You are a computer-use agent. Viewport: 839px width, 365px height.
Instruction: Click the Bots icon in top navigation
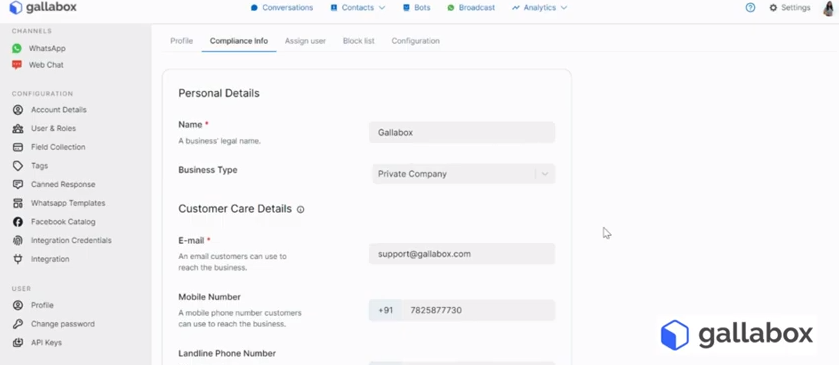(x=407, y=8)
